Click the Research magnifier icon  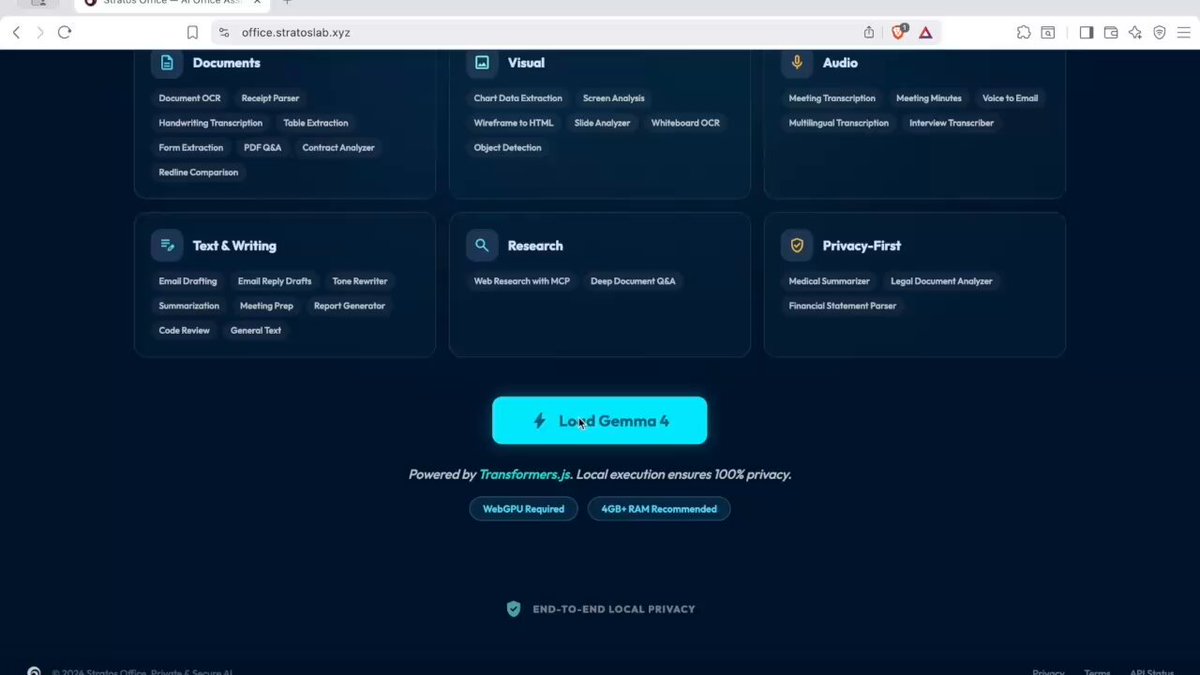482,245
